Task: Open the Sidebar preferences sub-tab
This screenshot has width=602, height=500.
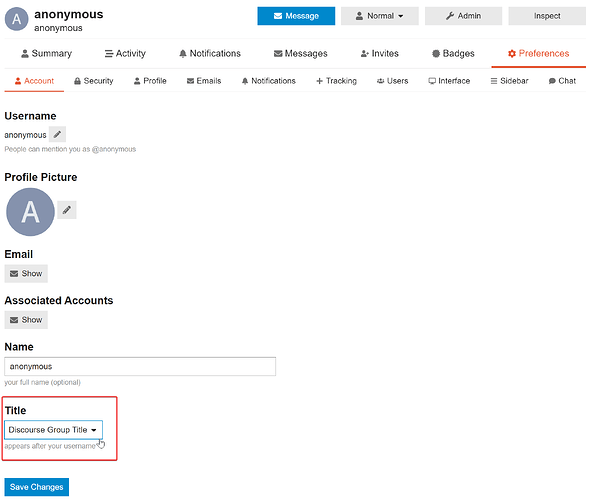Action: 509,81
